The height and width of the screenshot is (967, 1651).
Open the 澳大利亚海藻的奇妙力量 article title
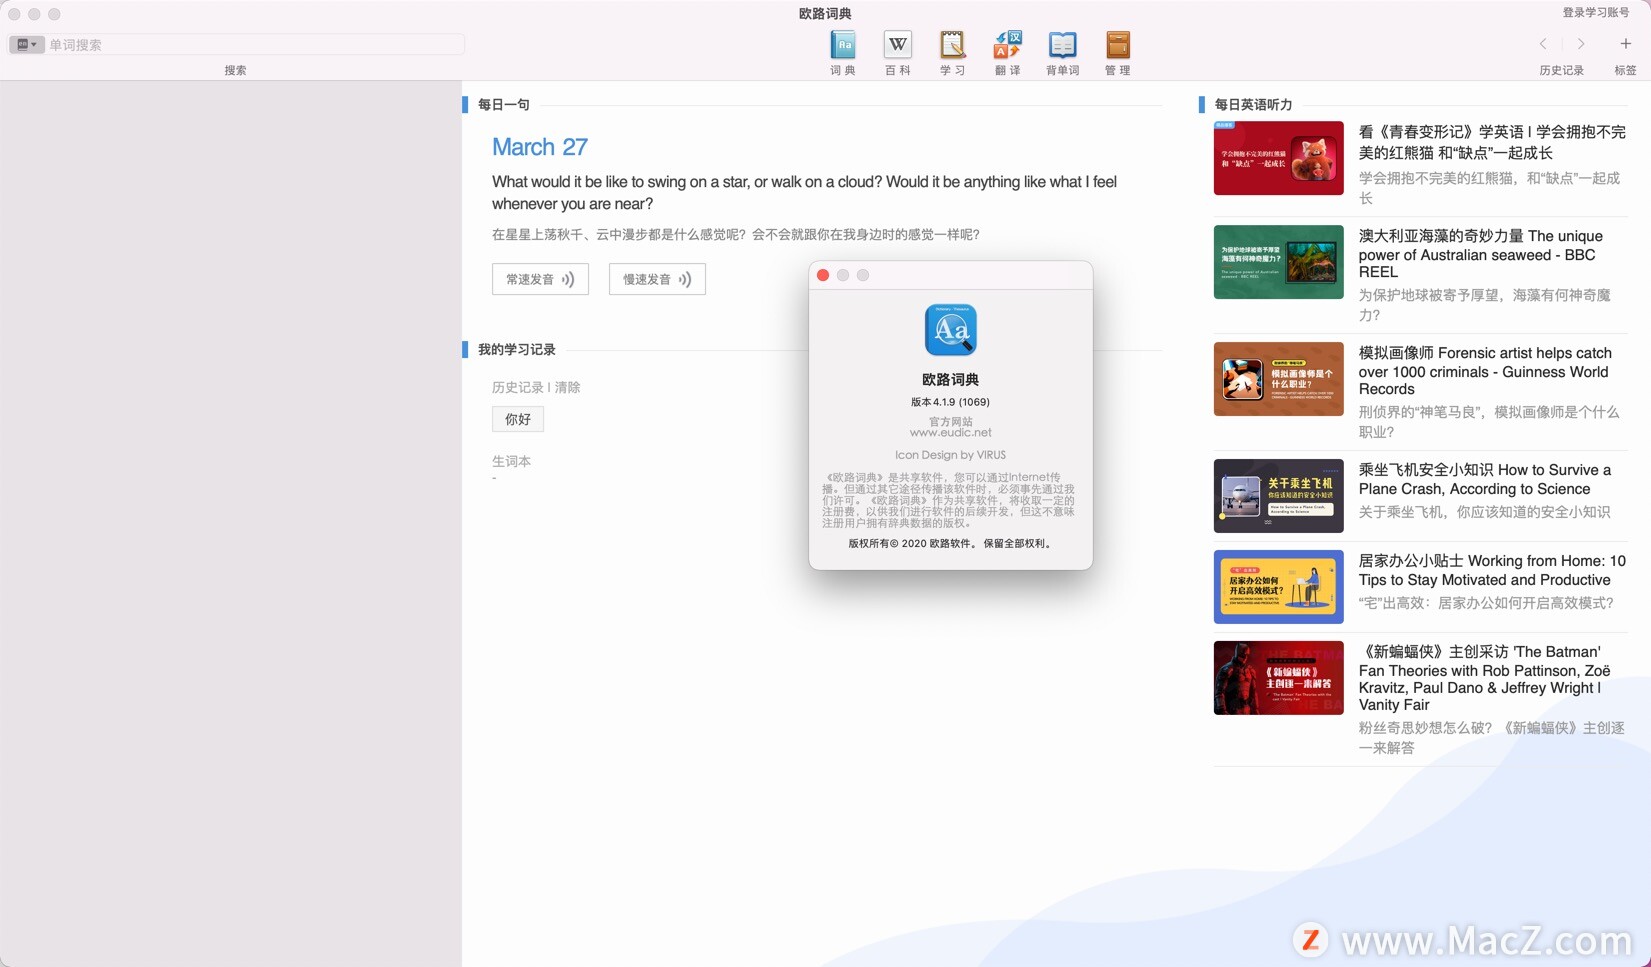[x=1481, y=254]
